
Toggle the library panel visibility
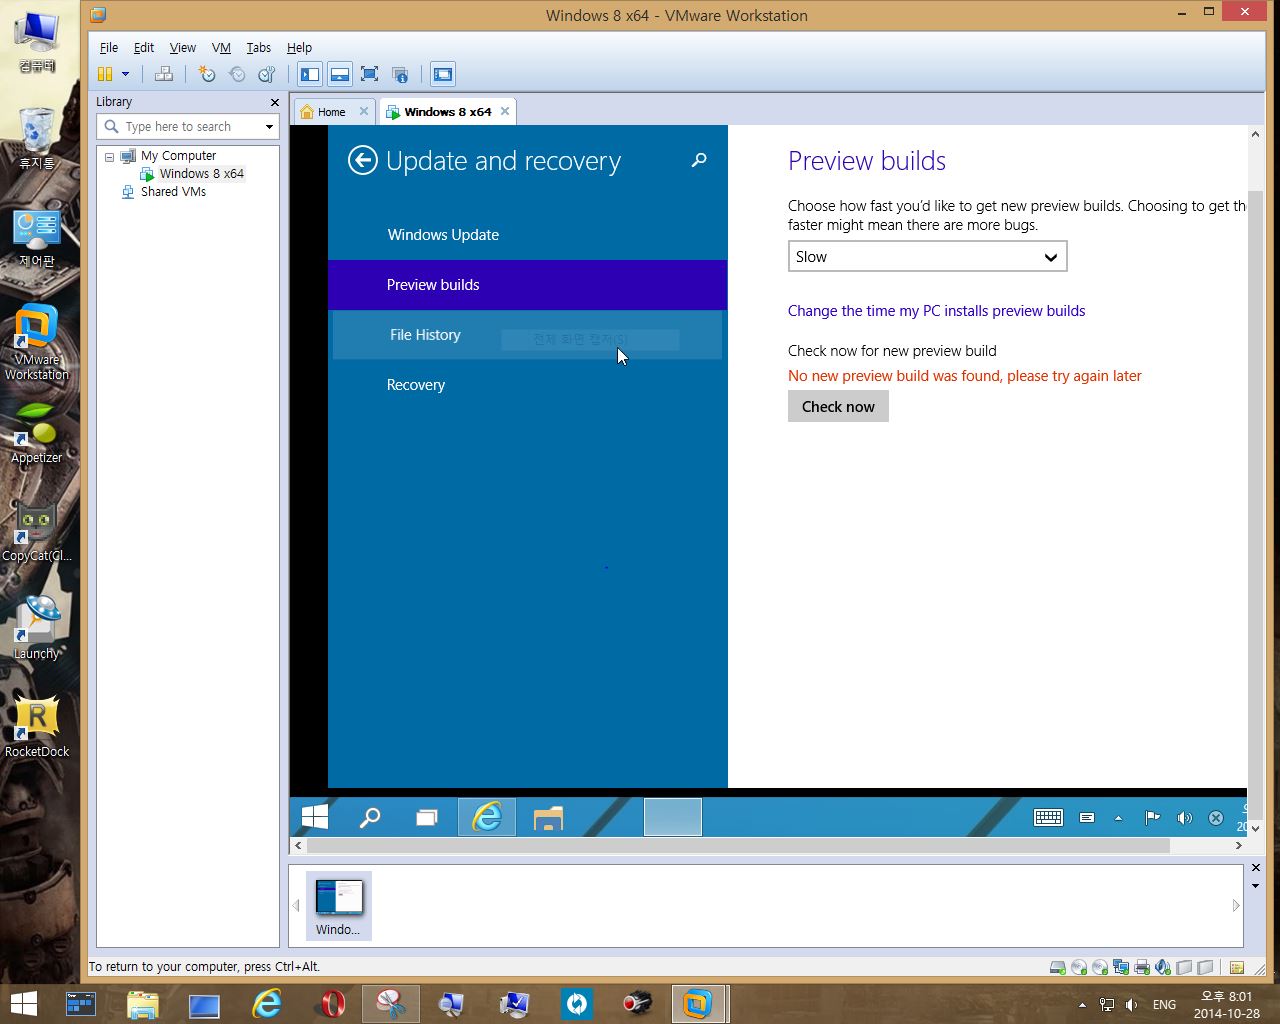tap(310, 74)
